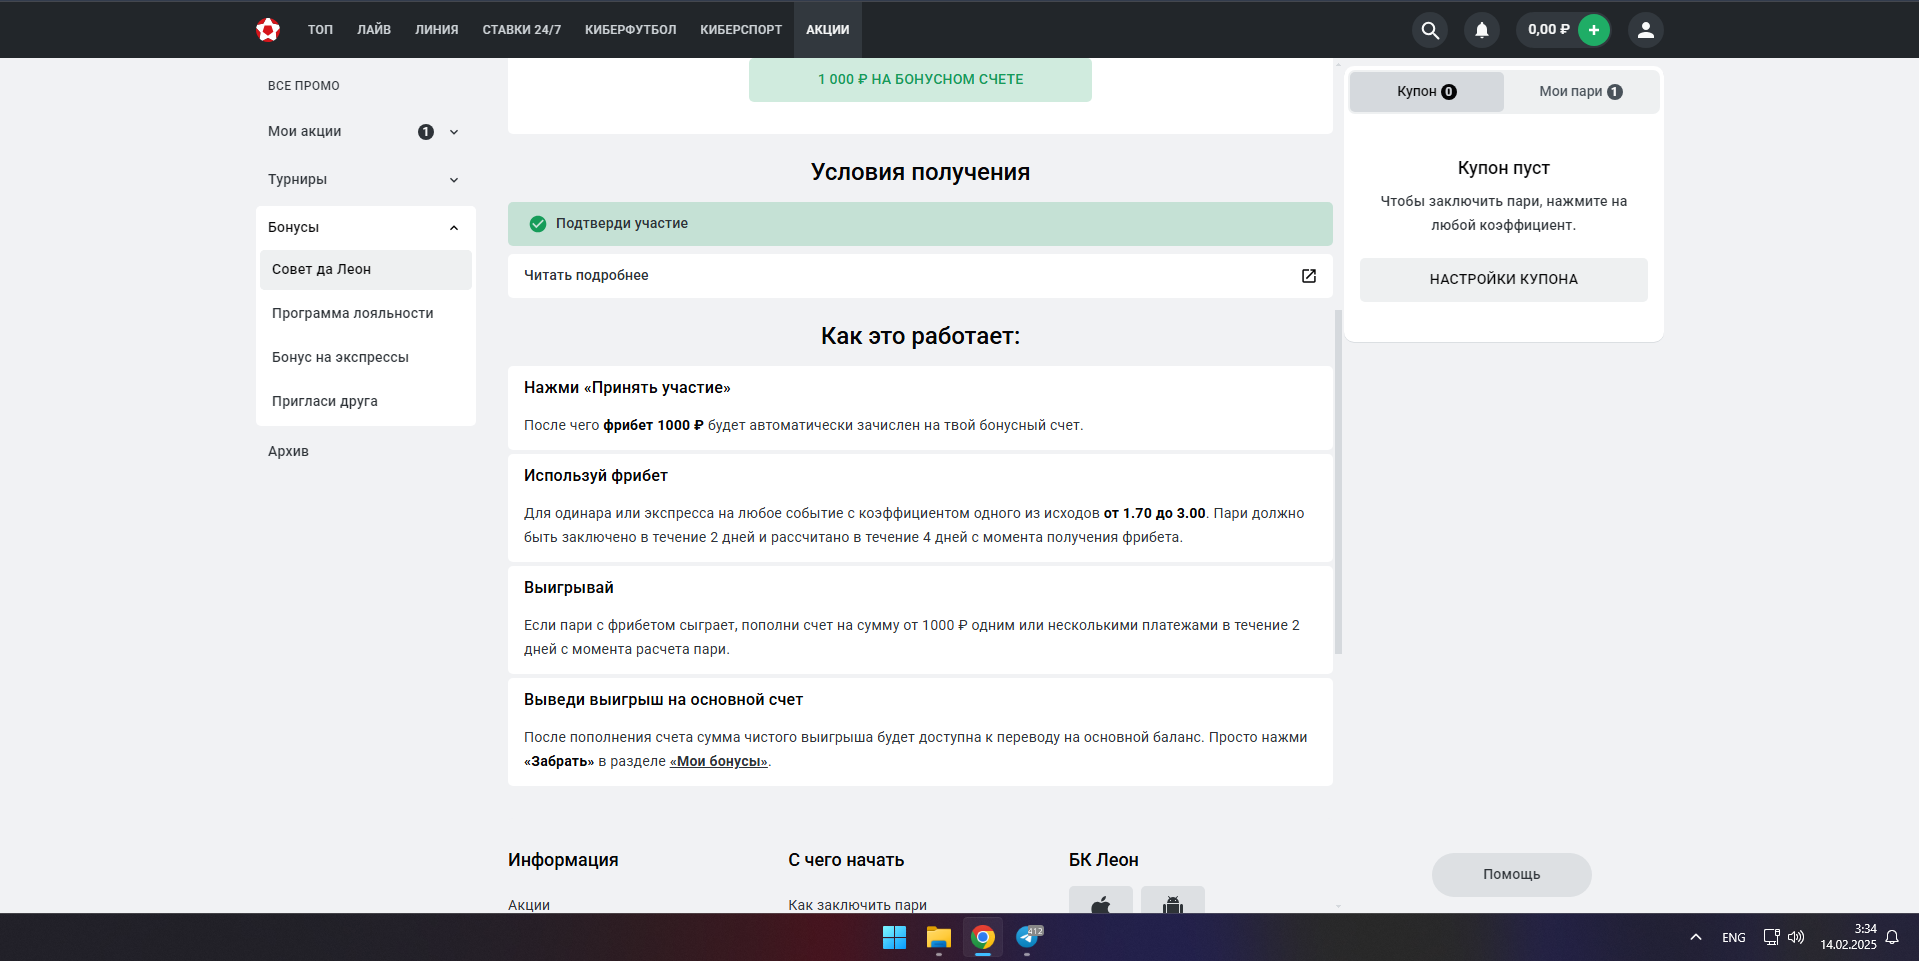Switch to the Мои пари tab
The image size is (1919, 961).
click(1580, 92)
